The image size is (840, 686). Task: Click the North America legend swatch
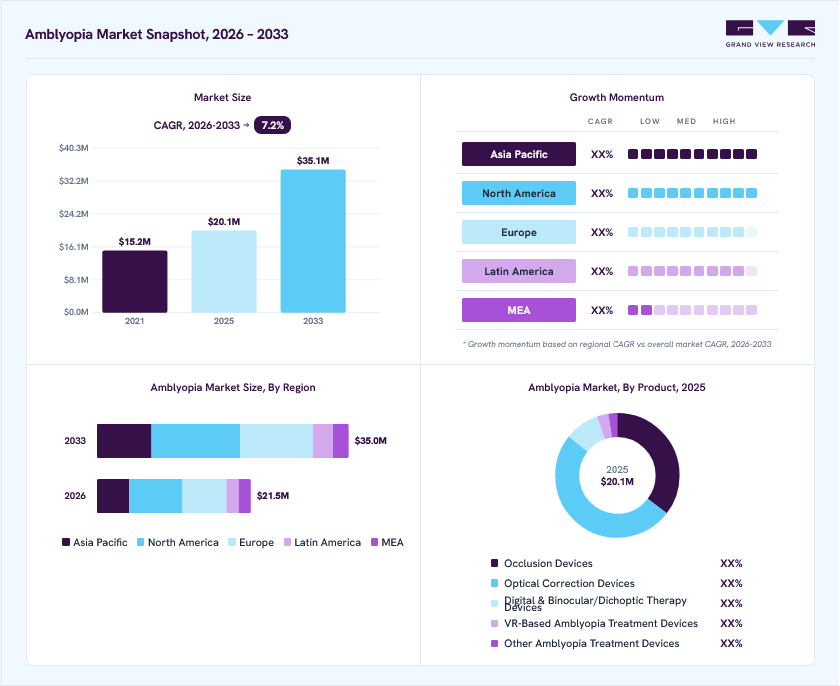pyautogui.click(x=140, y=542)
